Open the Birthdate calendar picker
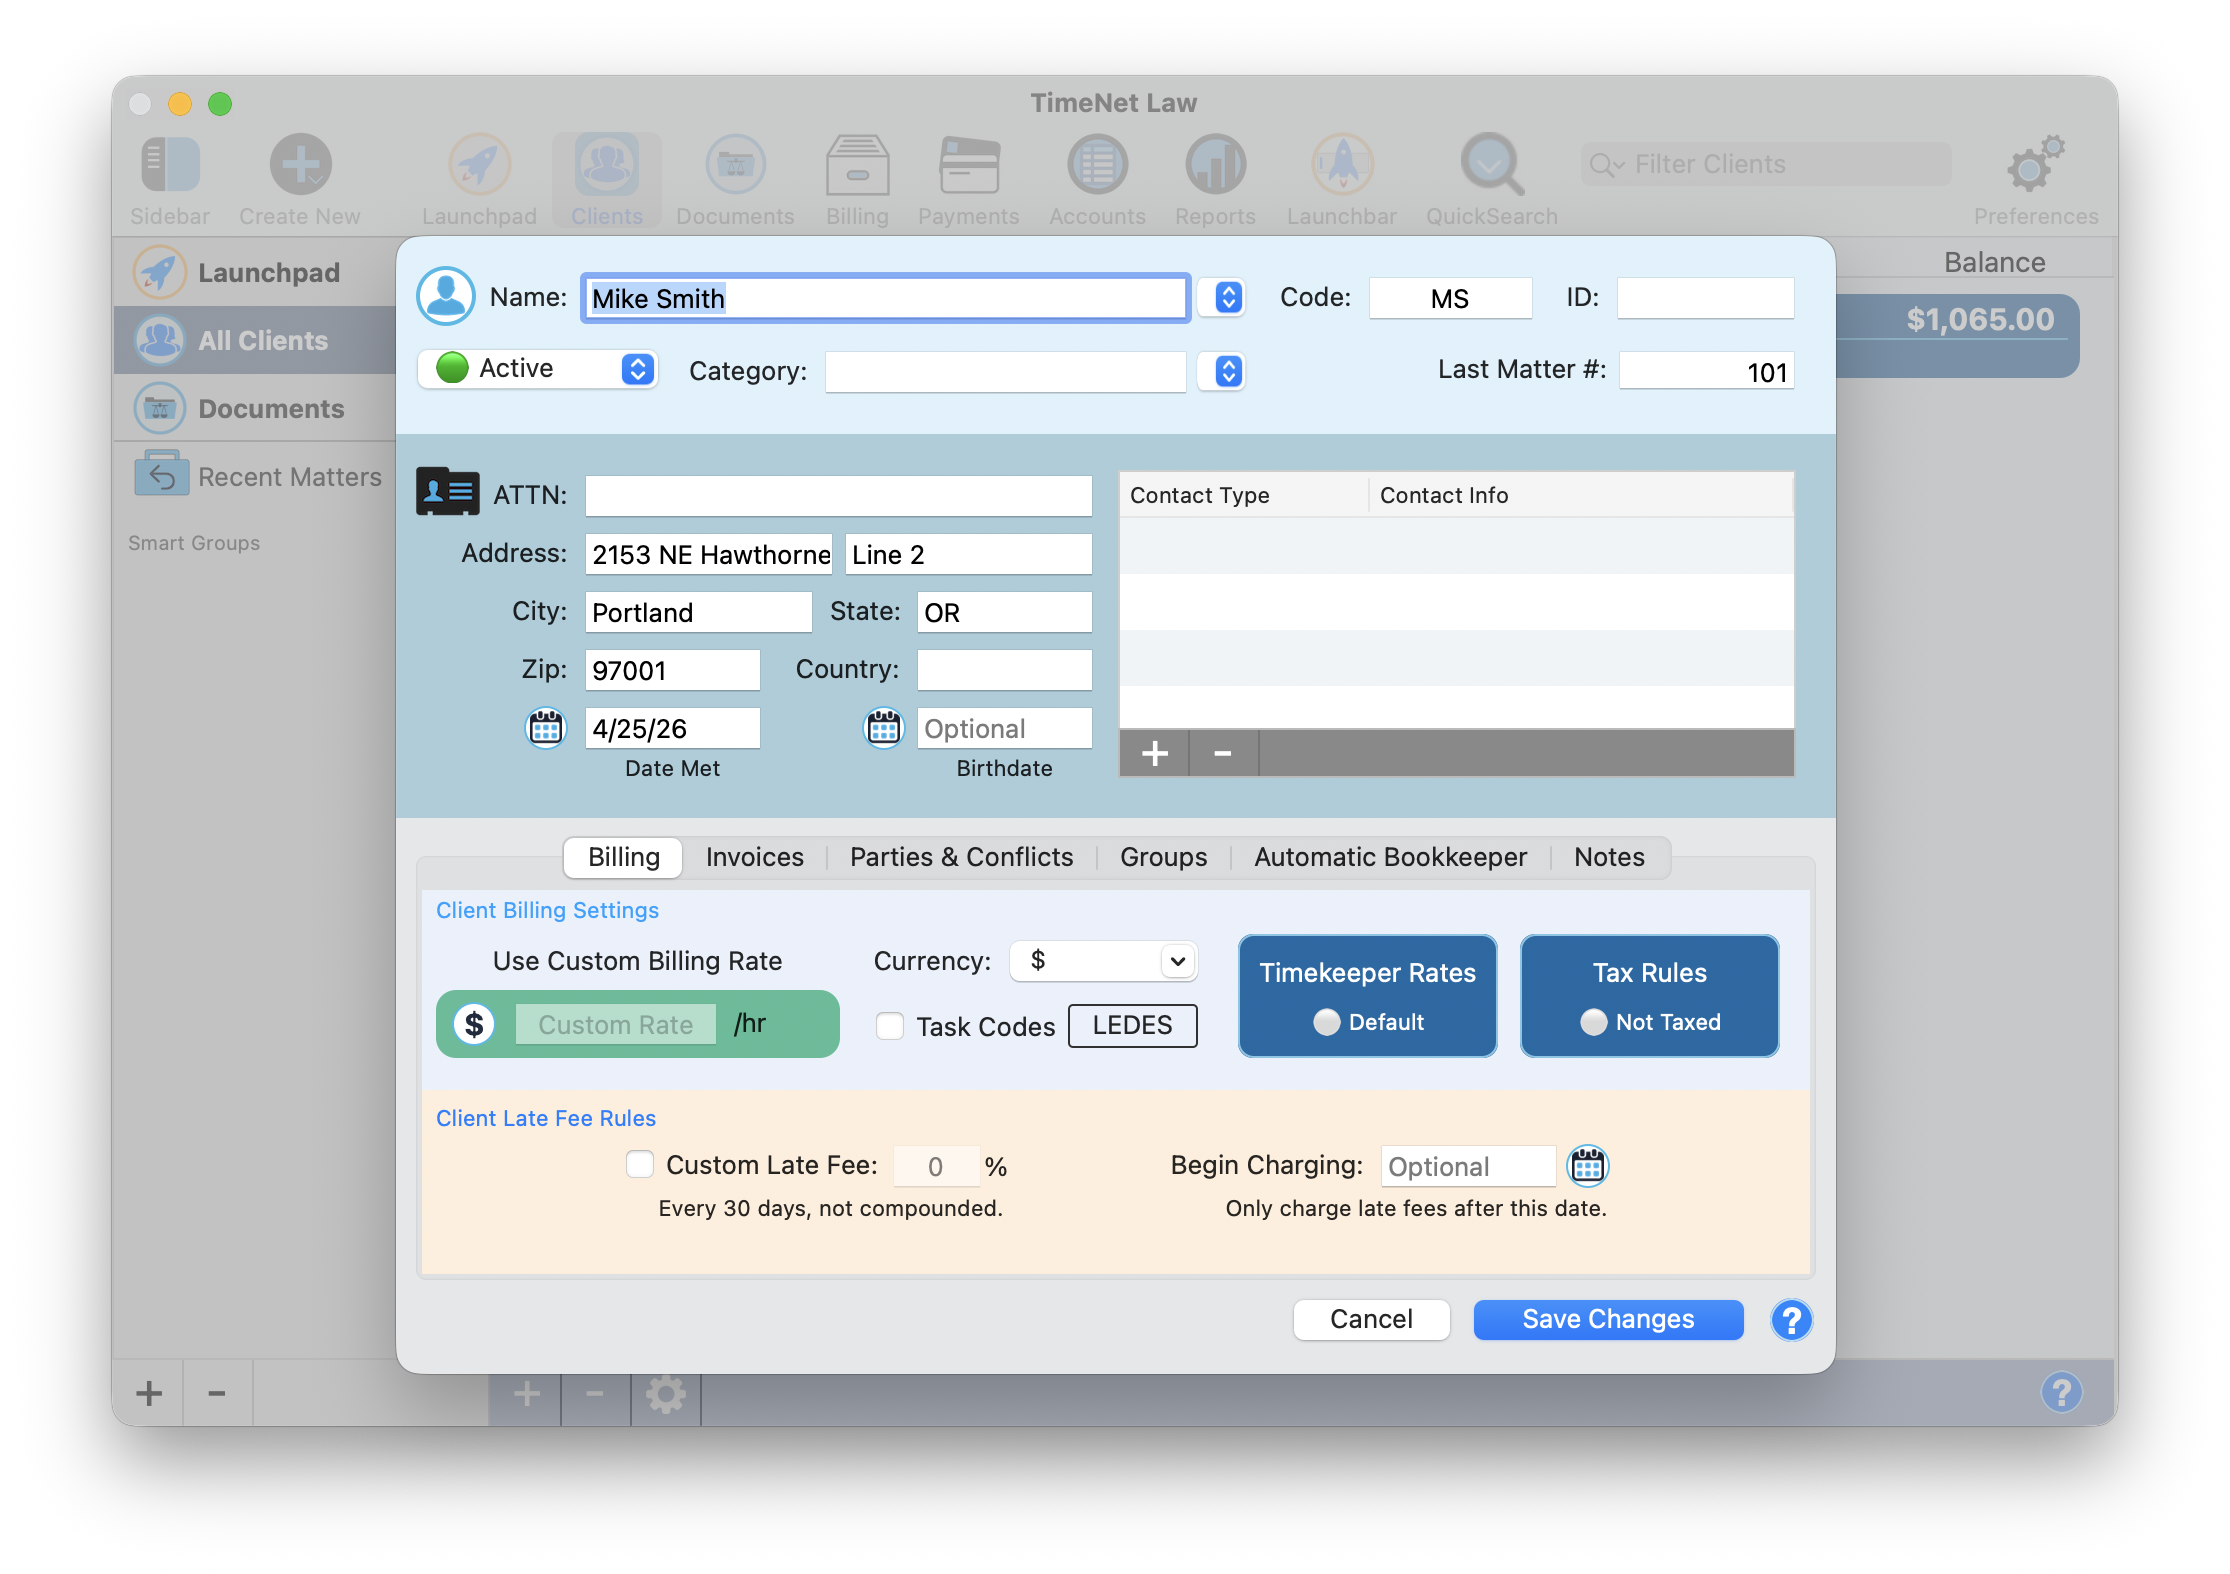The width and height of the screenshot is (2230, 1574). 883,728
